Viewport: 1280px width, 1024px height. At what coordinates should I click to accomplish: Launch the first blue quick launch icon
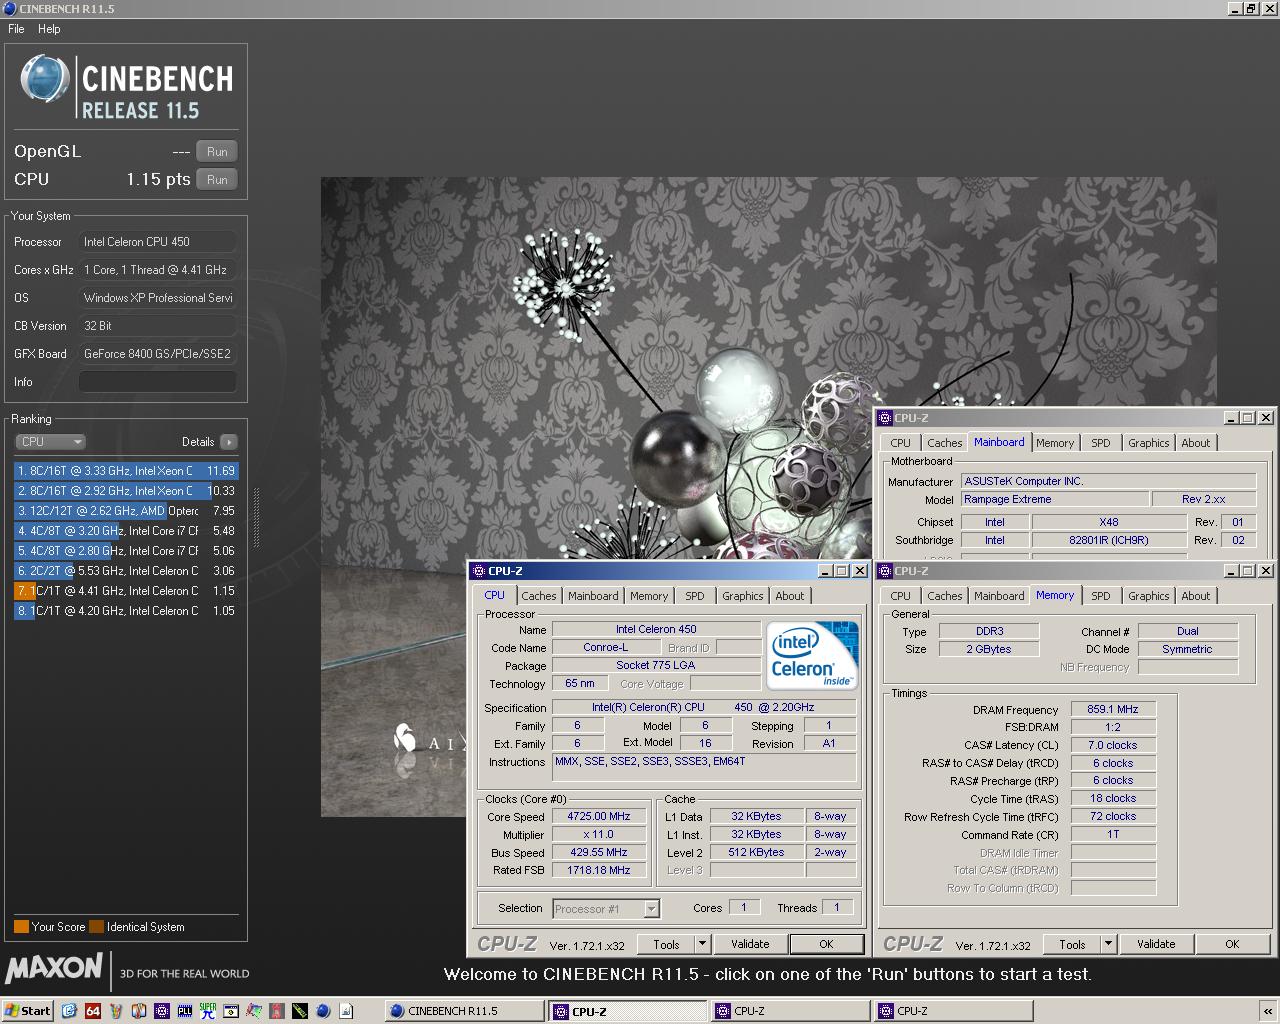pos(69,1011)
